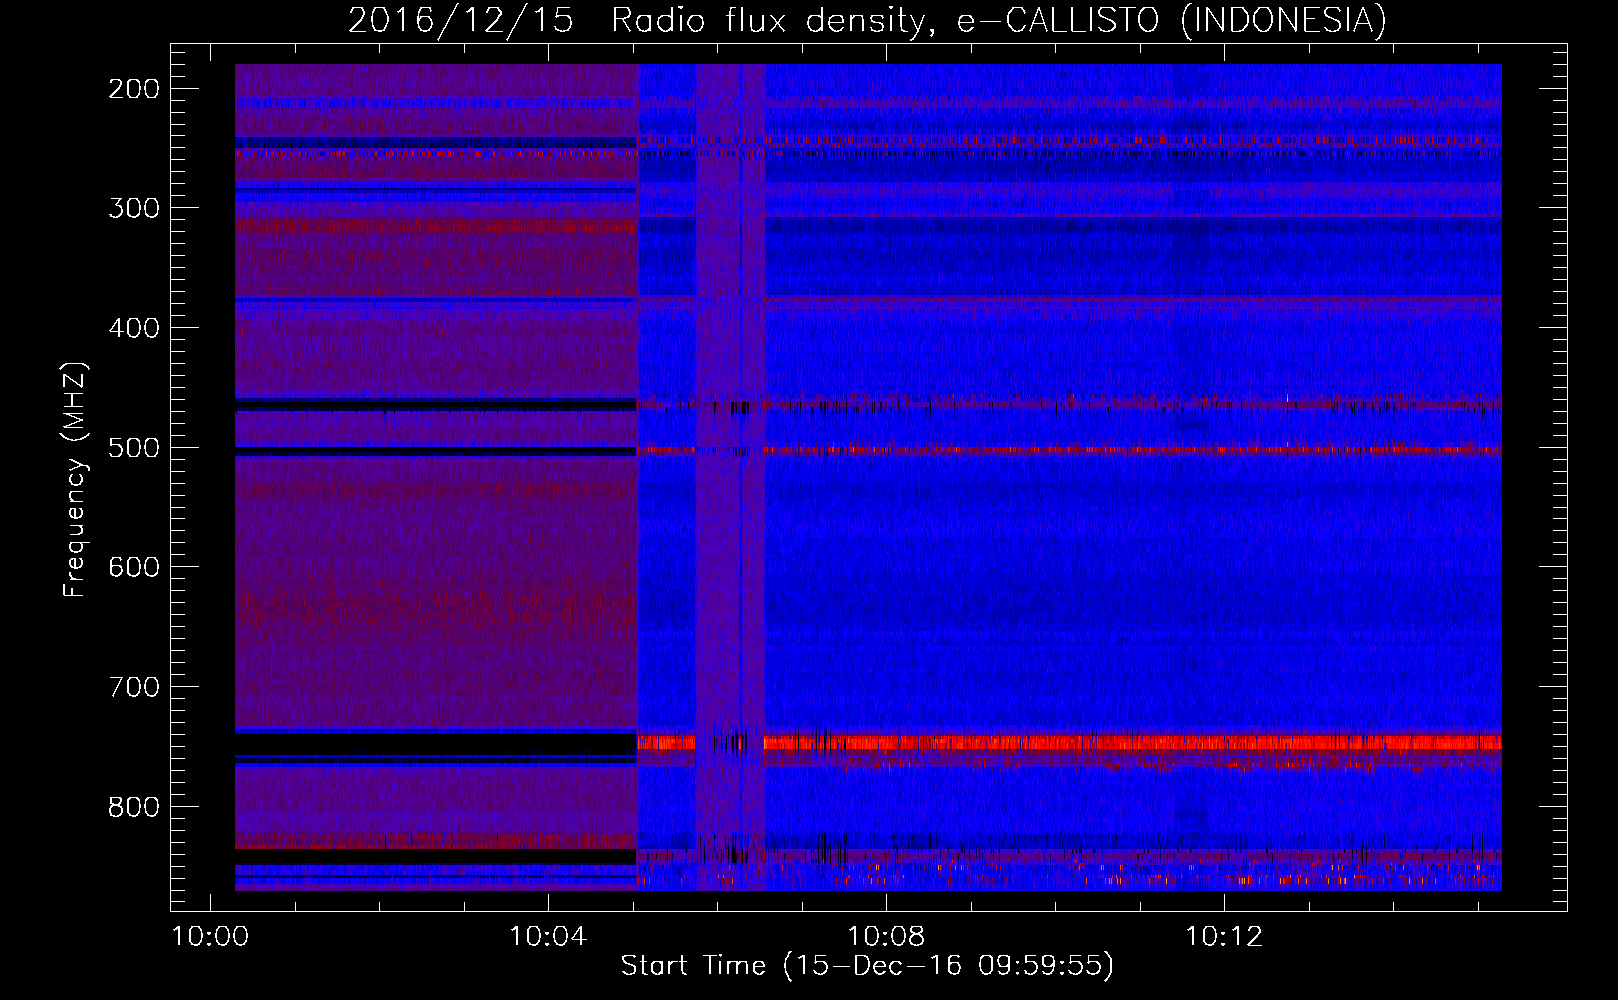1618x1000 pixels.
Task: Click the 400 frequency tick label
Action: click(134, 328)
